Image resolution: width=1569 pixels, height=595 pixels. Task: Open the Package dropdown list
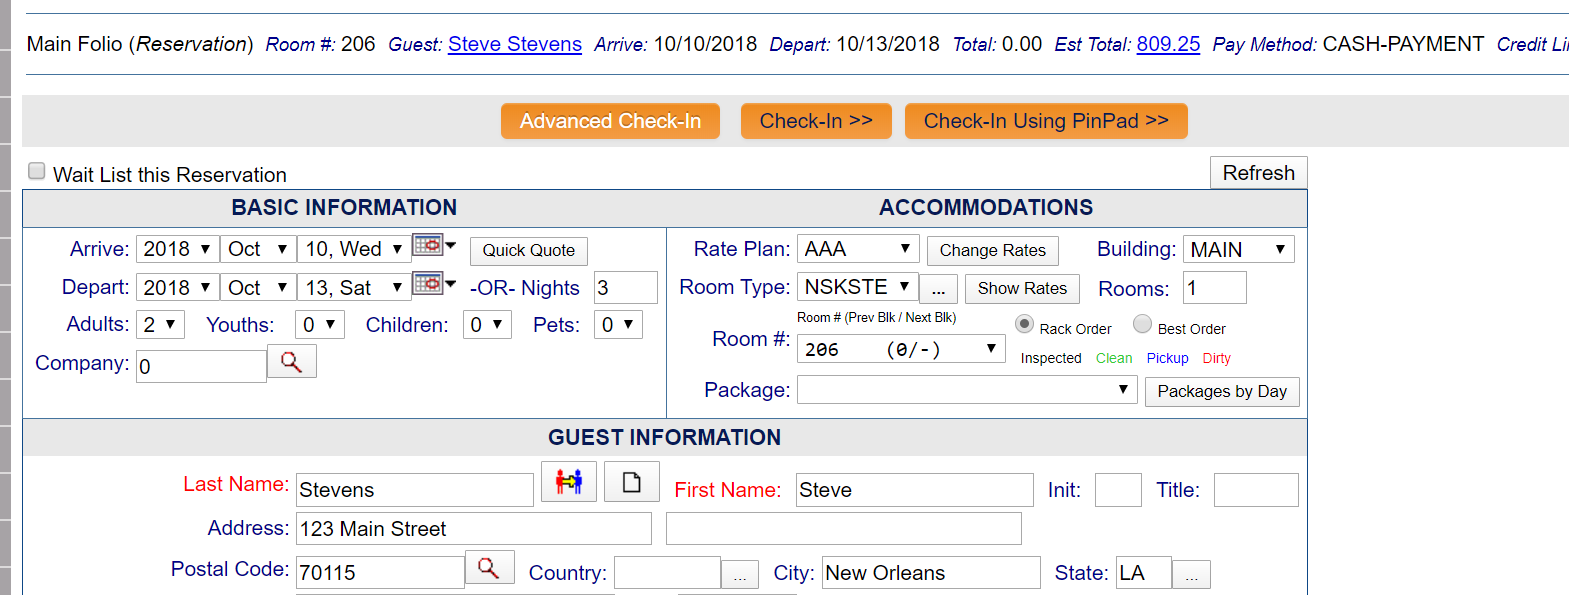966,389
